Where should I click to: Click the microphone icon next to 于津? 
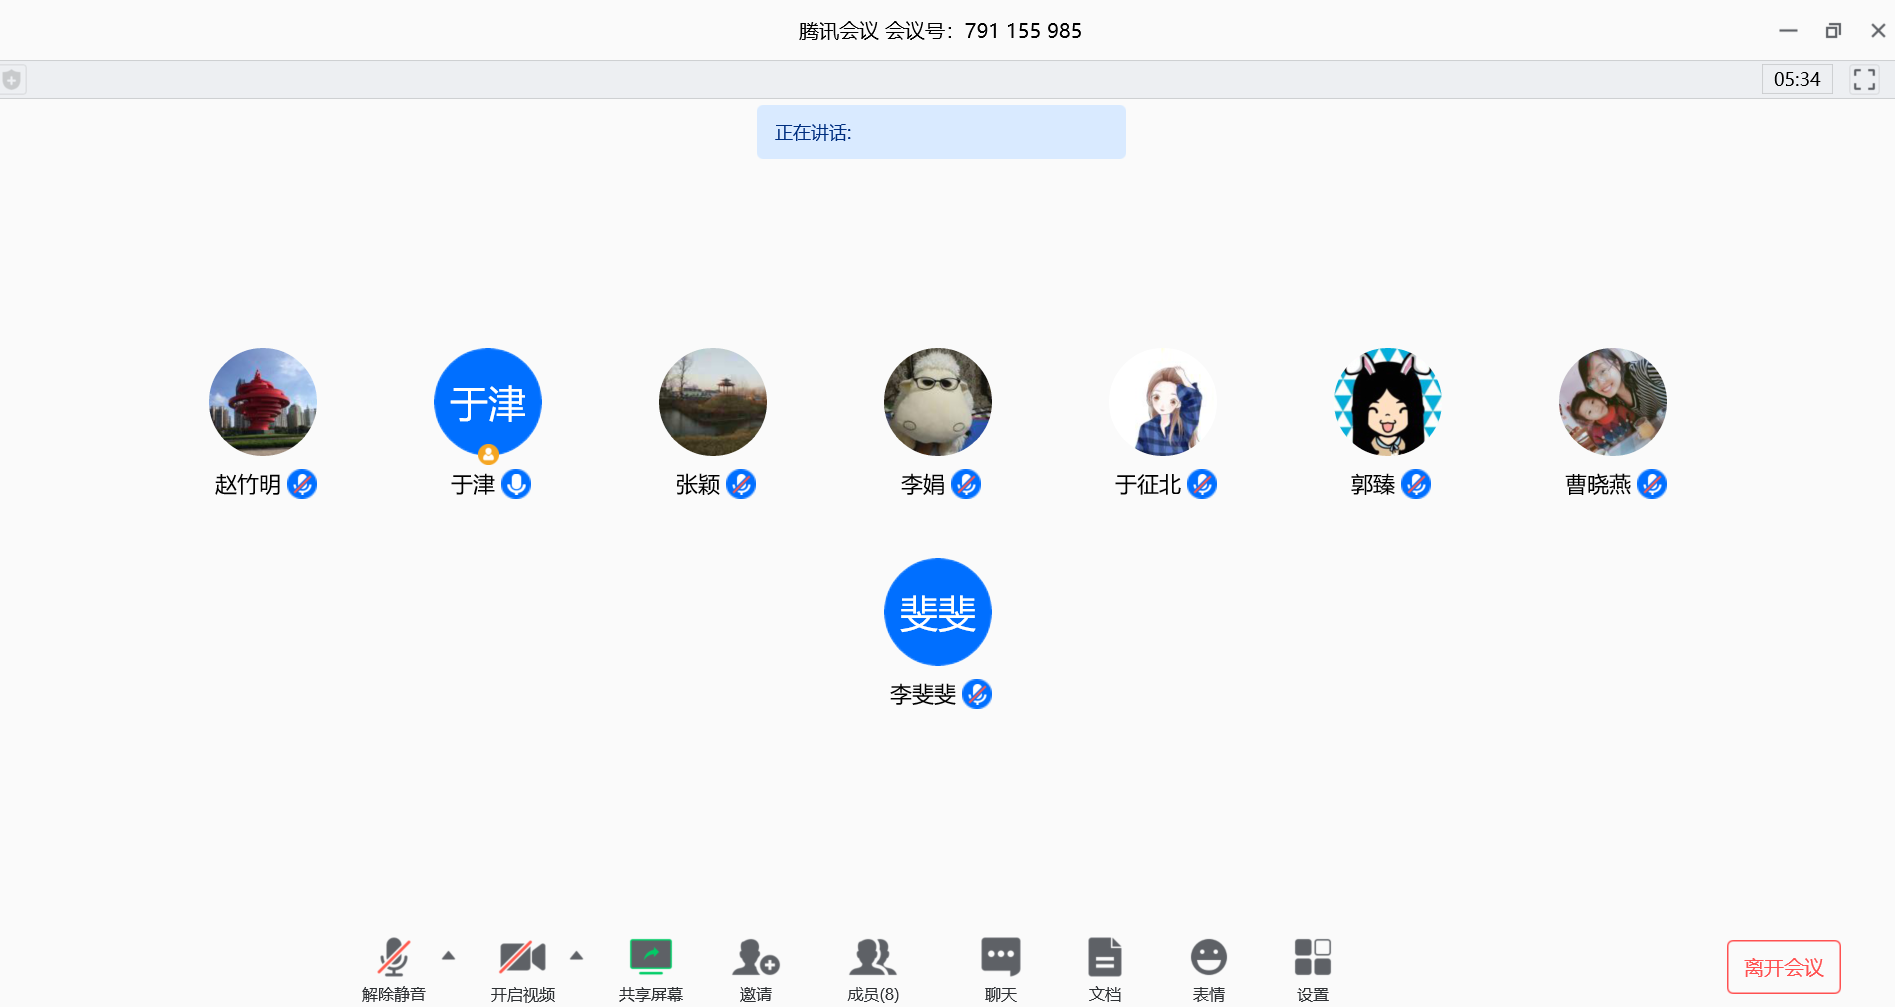[516, 484]
